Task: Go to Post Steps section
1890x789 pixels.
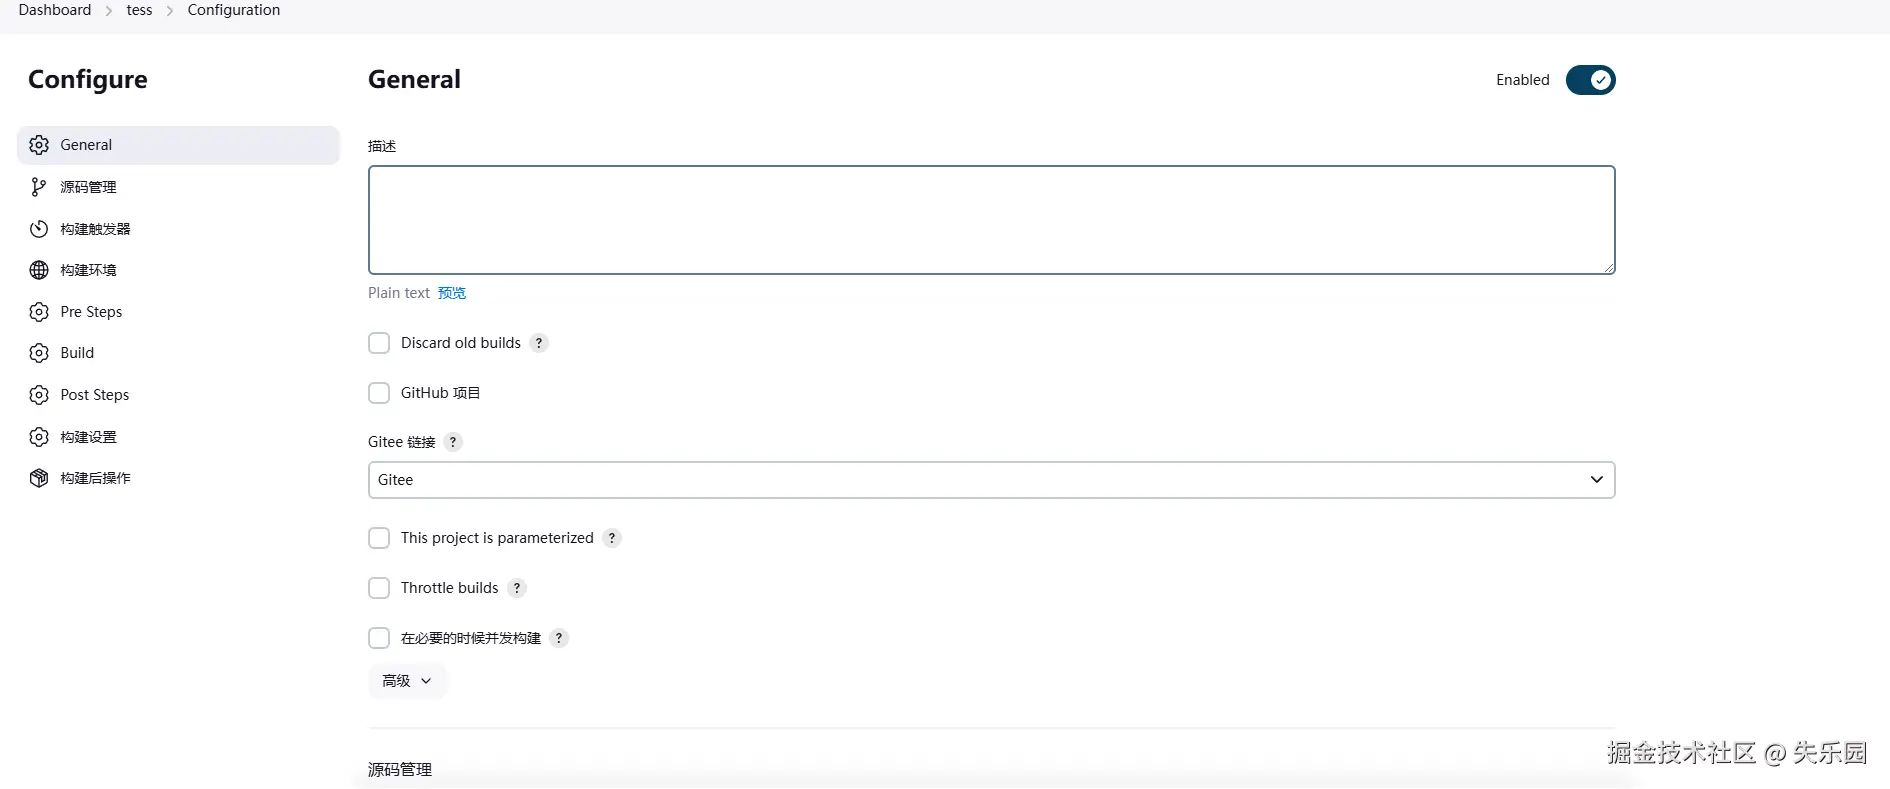Action: coord(95,395)
